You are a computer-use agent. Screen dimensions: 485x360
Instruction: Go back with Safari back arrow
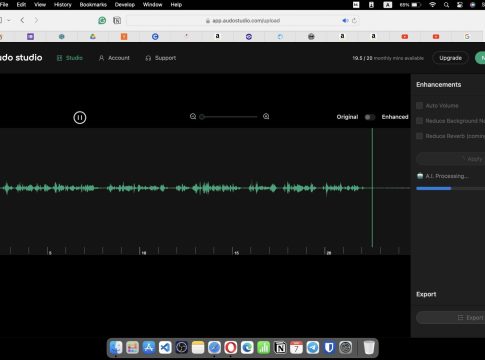(22, 20)
